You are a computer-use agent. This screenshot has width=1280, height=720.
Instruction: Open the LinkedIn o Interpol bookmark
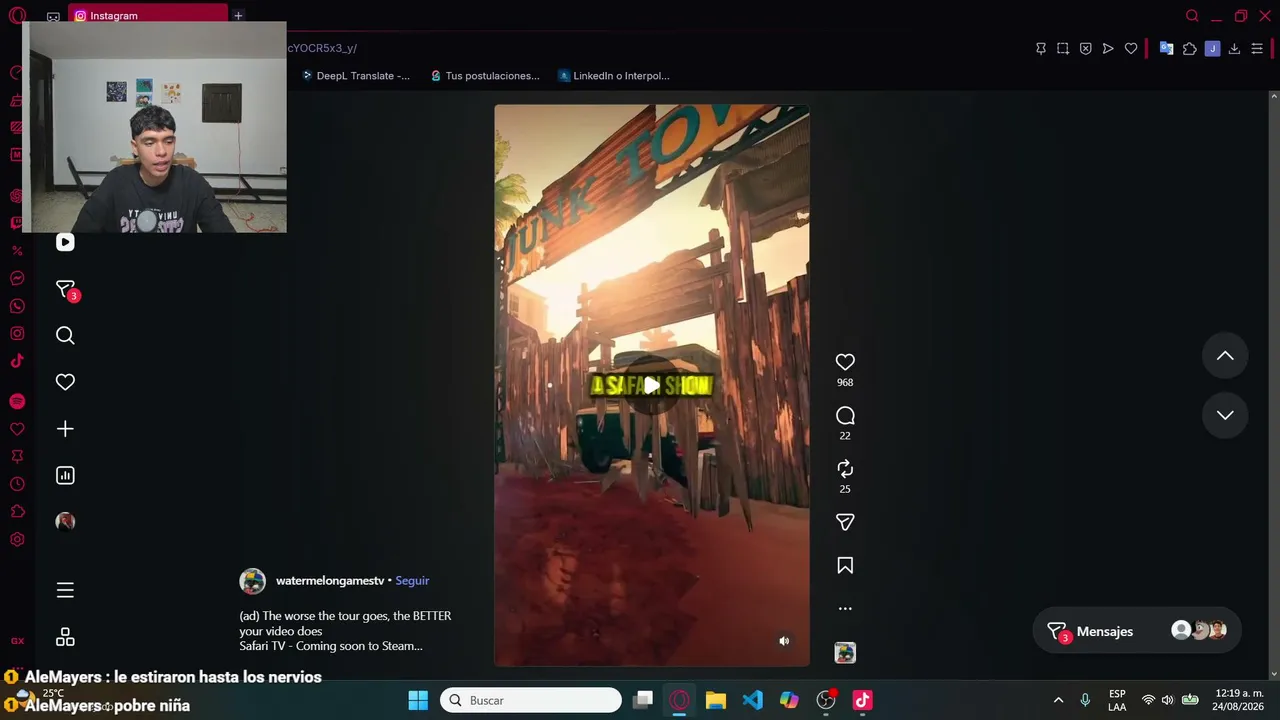(x=614, y=76)
